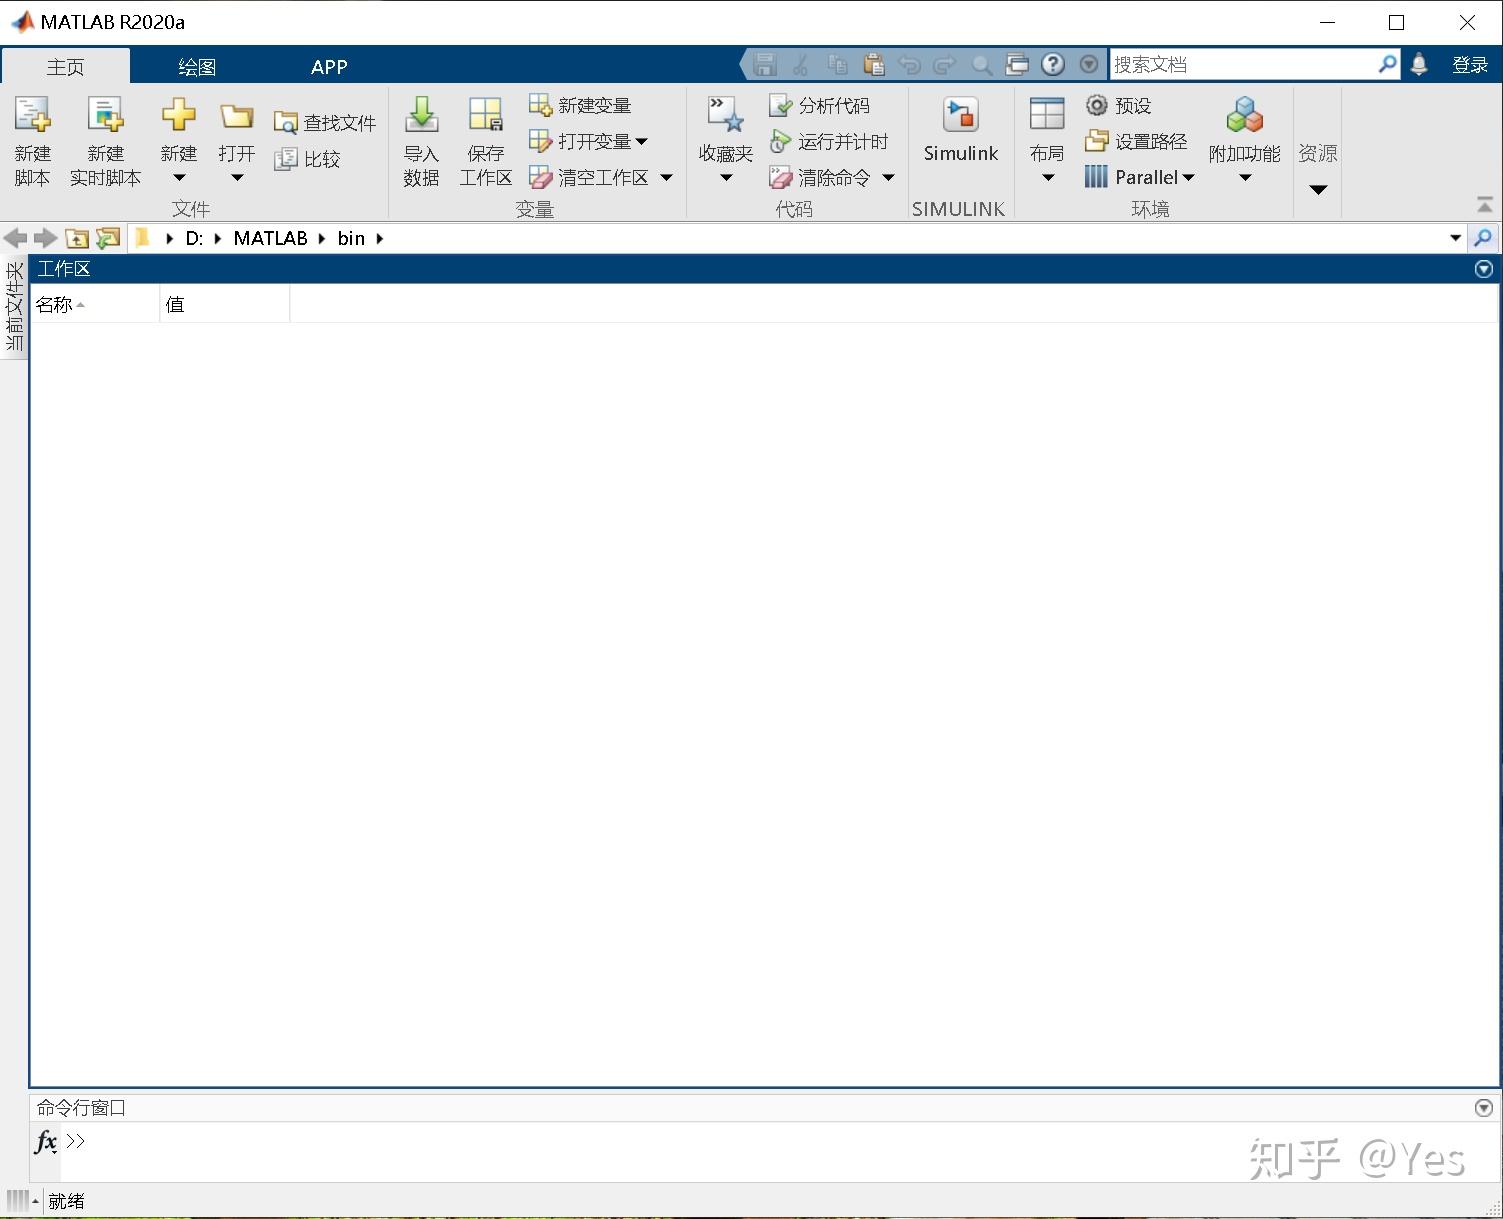Expand the Parallel menu
The width and height of the screenshot is (1503, 1219).
[x=1189, y=177]
